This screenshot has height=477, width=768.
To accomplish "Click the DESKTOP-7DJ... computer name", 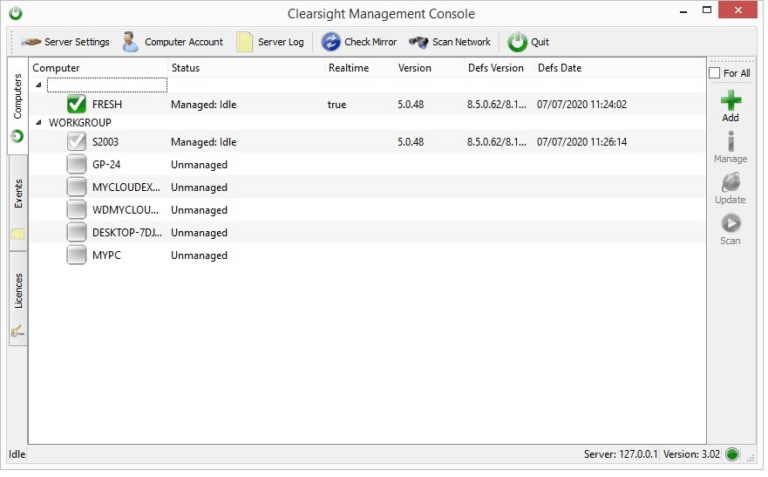I will [127, 233].
